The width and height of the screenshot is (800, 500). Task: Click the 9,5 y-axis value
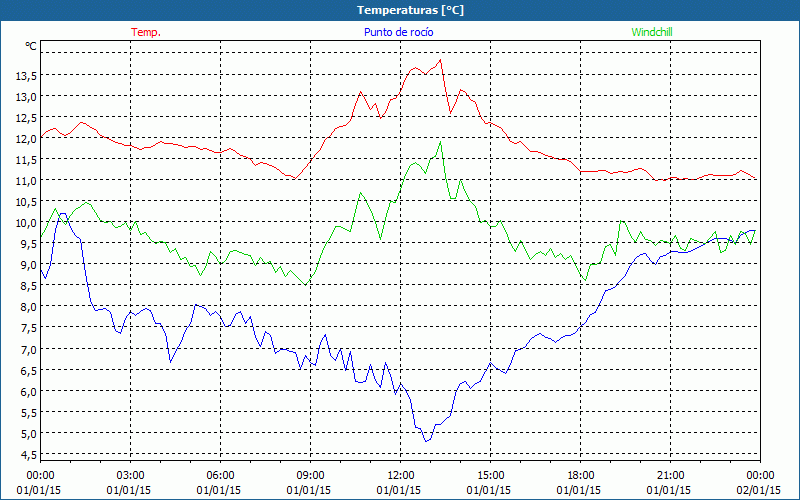point(28,244)
